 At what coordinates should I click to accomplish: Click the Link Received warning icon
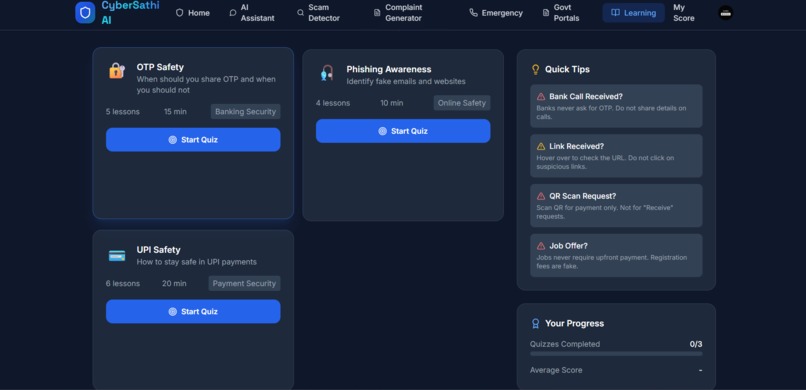(541, 146)
